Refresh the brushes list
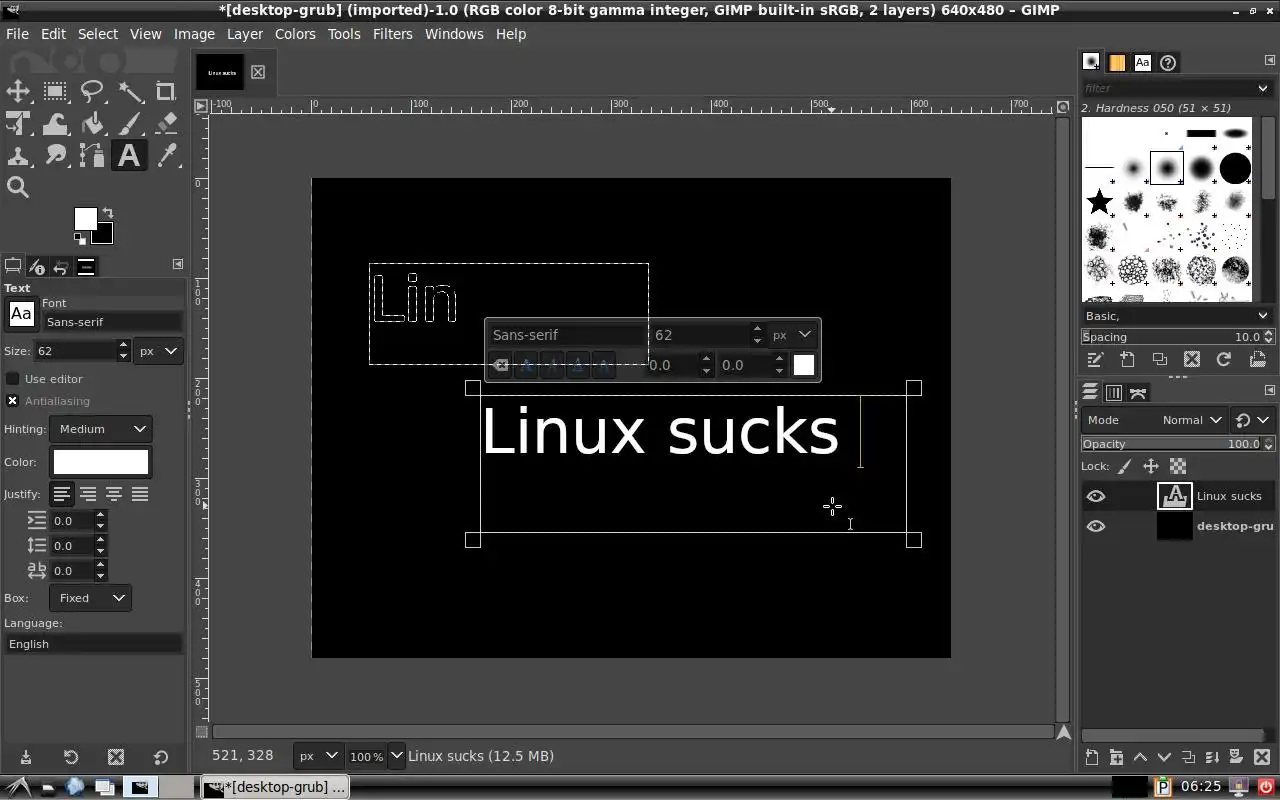The image size is (1280, 800). 1224,359
